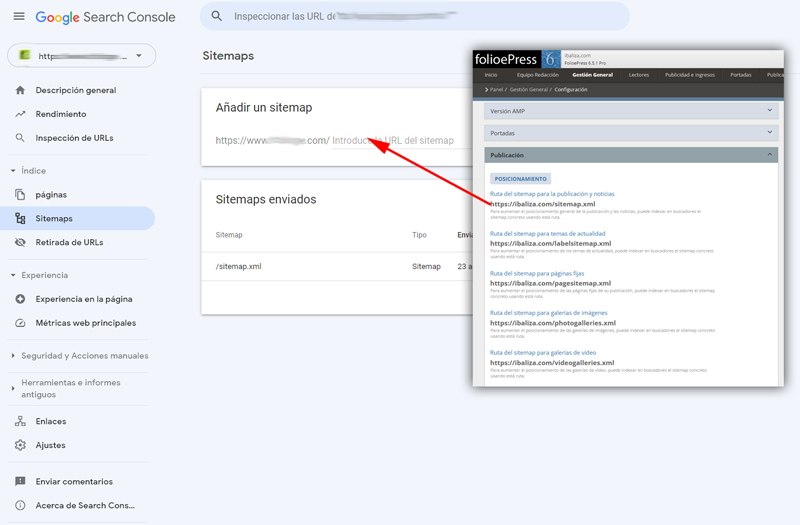Open Acerca de Search Console

85,505
